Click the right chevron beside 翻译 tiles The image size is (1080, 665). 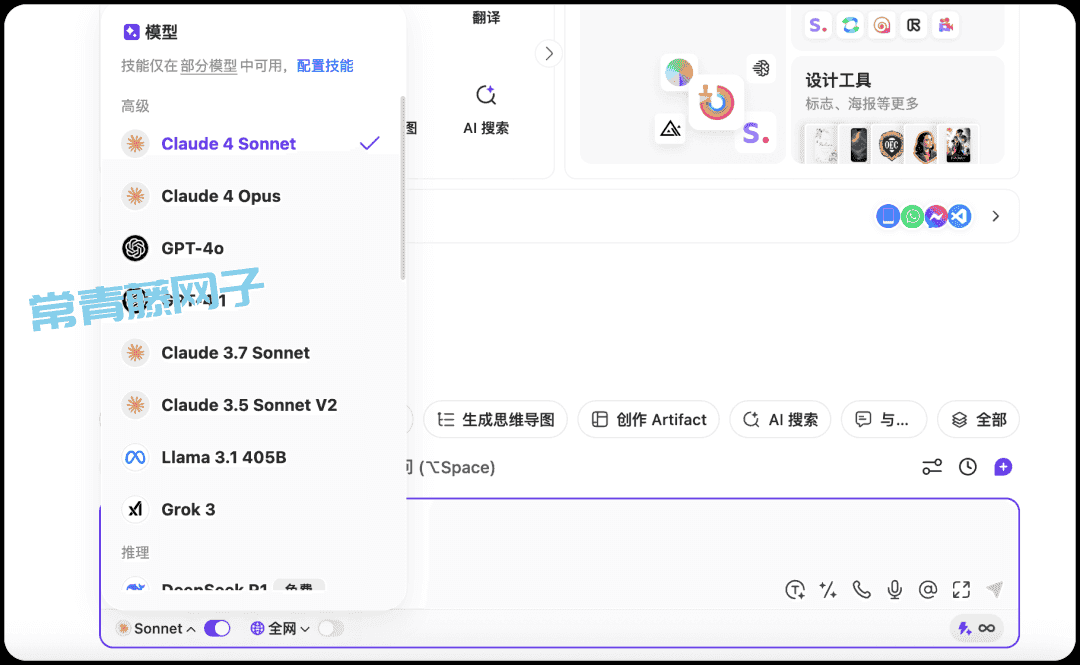tap(549, 54)
